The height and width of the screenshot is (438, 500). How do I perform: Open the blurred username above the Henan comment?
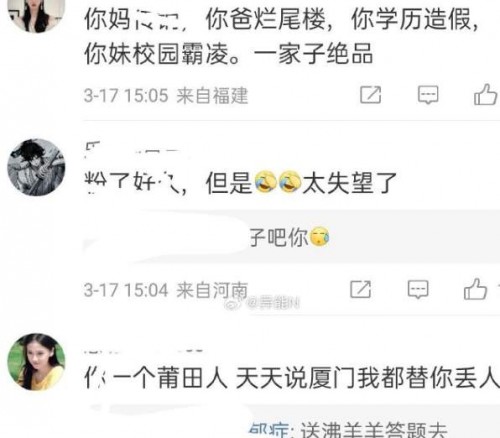tap(133, 149)
